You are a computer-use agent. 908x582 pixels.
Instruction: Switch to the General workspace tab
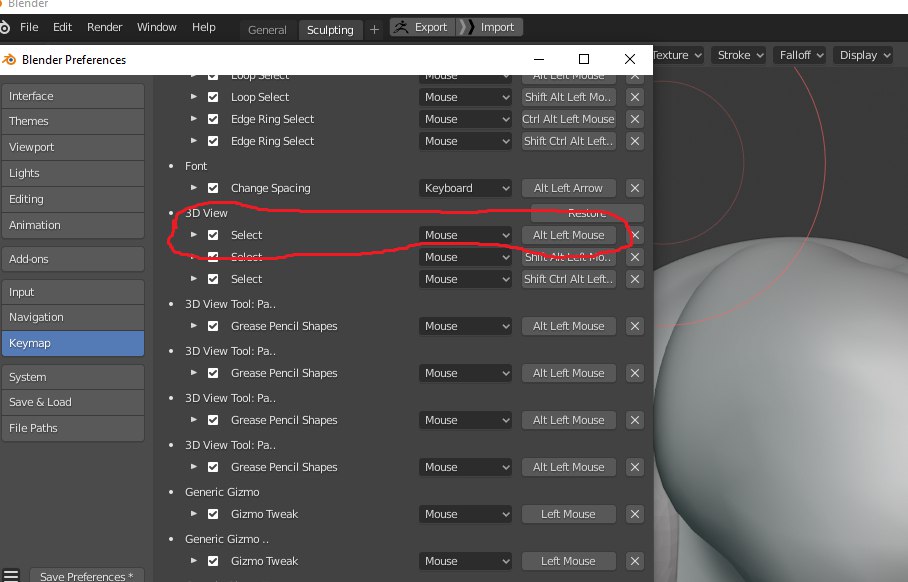click(267, 30)
